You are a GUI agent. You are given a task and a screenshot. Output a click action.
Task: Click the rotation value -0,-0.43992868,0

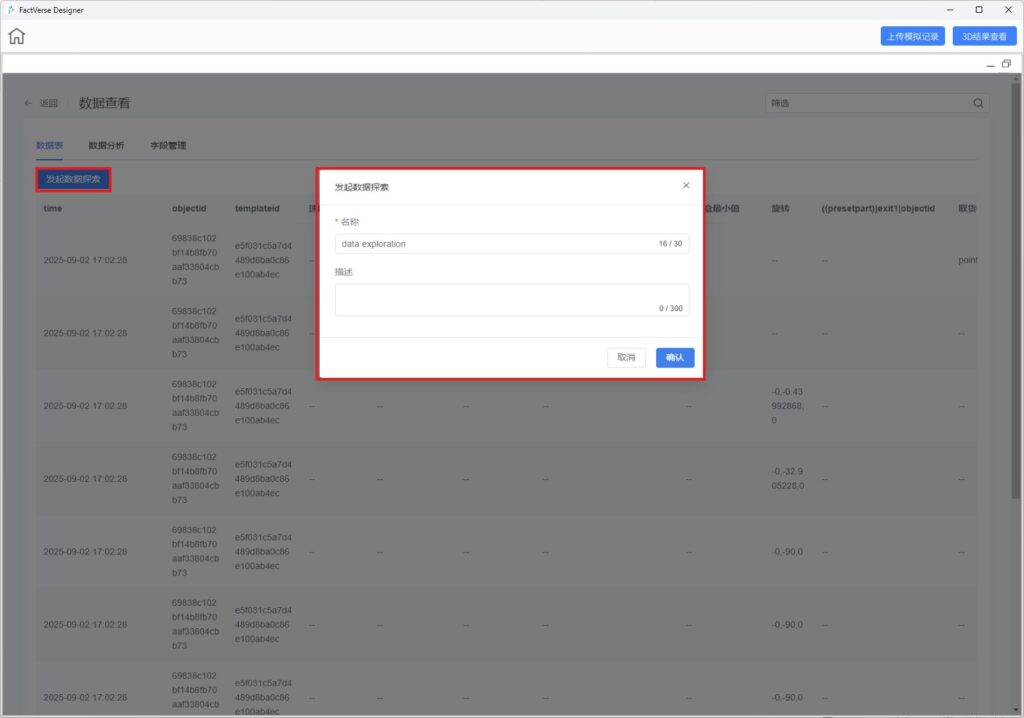coord(788,406)
